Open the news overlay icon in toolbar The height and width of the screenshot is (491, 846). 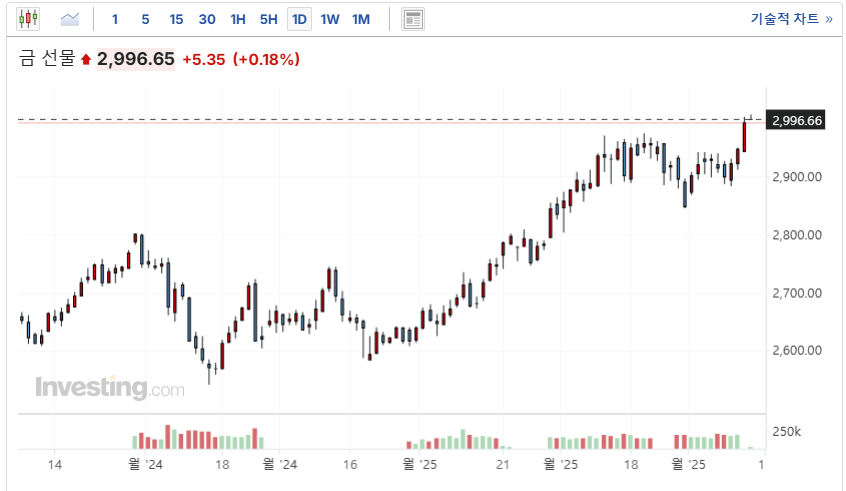click(413, 19)
